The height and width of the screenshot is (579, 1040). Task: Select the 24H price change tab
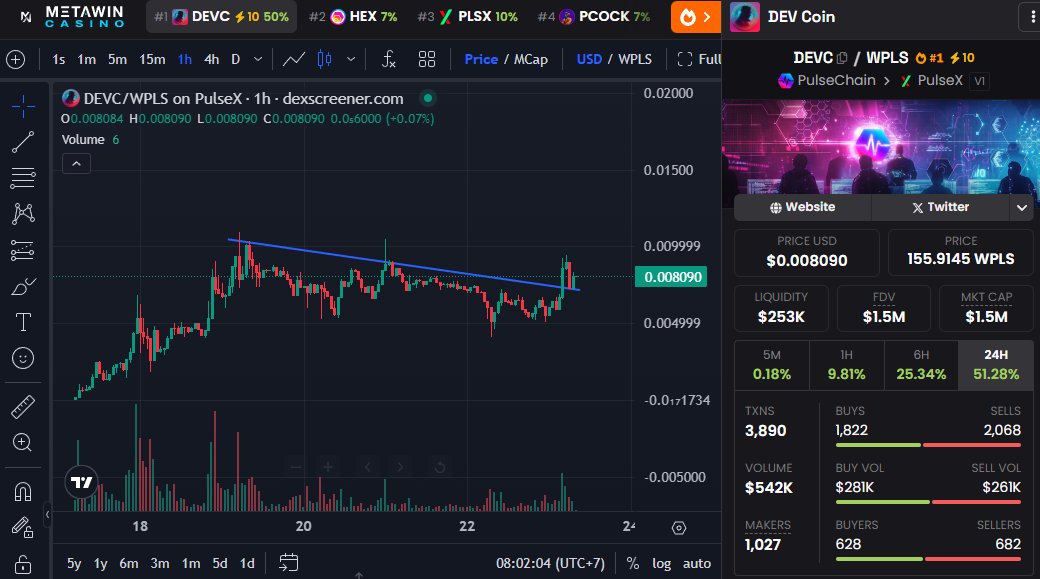pos(996,365)
